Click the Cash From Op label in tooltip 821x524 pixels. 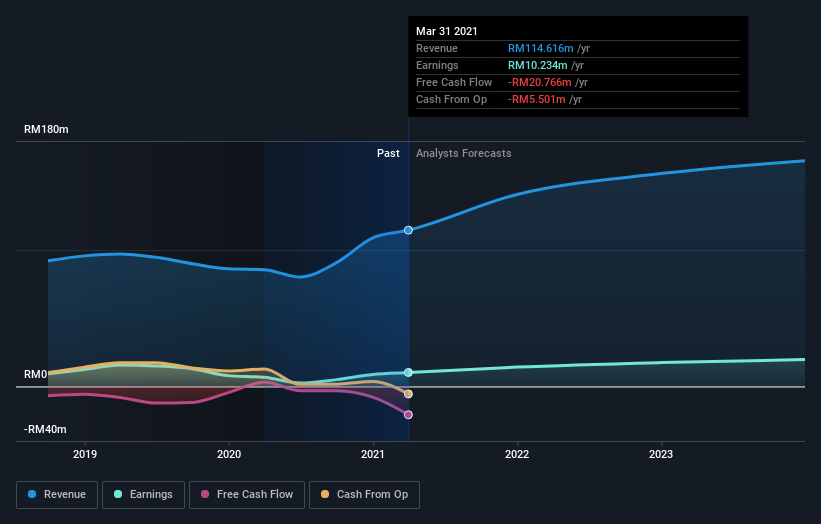click(x=451, y=99)
